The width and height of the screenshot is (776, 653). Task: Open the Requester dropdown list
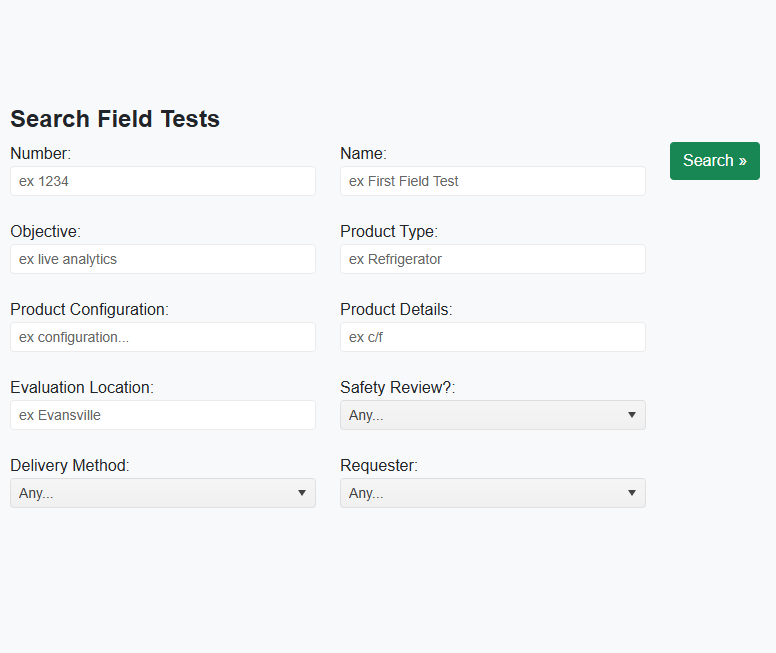point(493,493)
